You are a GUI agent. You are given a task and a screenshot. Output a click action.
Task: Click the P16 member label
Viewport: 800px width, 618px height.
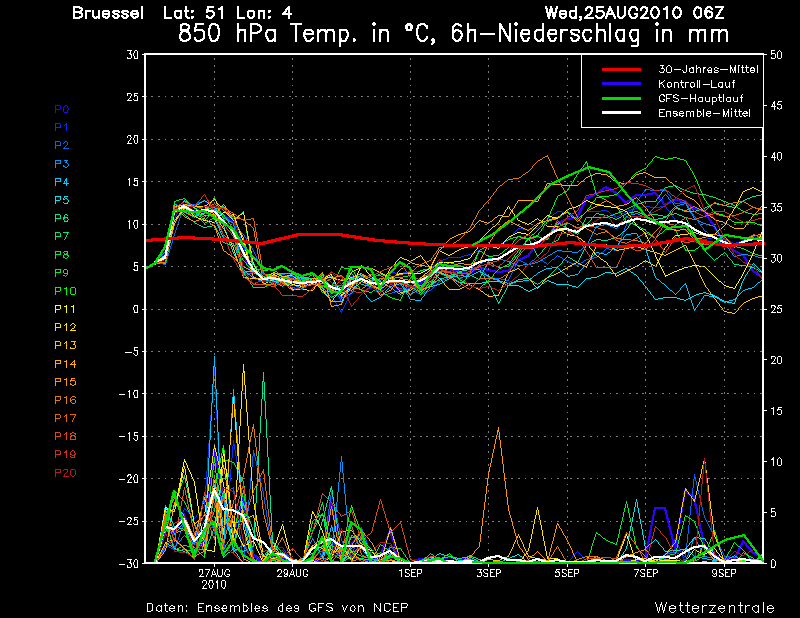(x=65, y=400)
